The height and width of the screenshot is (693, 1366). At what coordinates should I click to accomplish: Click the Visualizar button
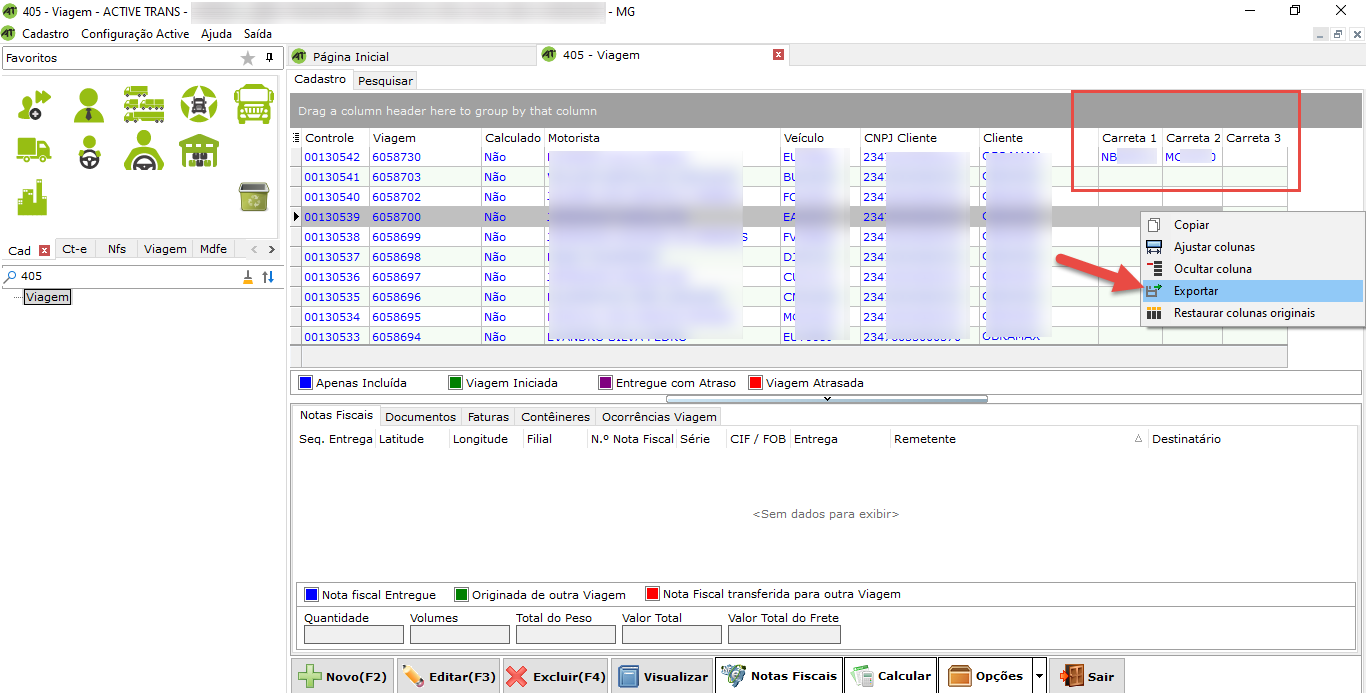coord(663,677)
